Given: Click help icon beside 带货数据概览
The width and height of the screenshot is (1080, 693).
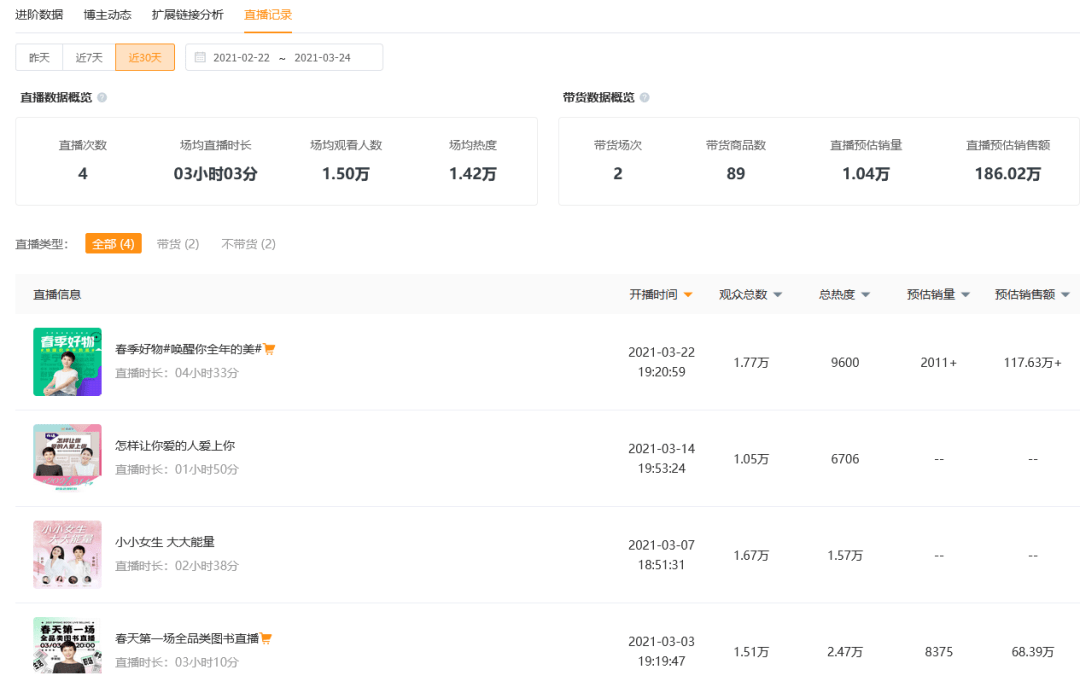Looking at the screenshot, I should (x=645, y=98).
